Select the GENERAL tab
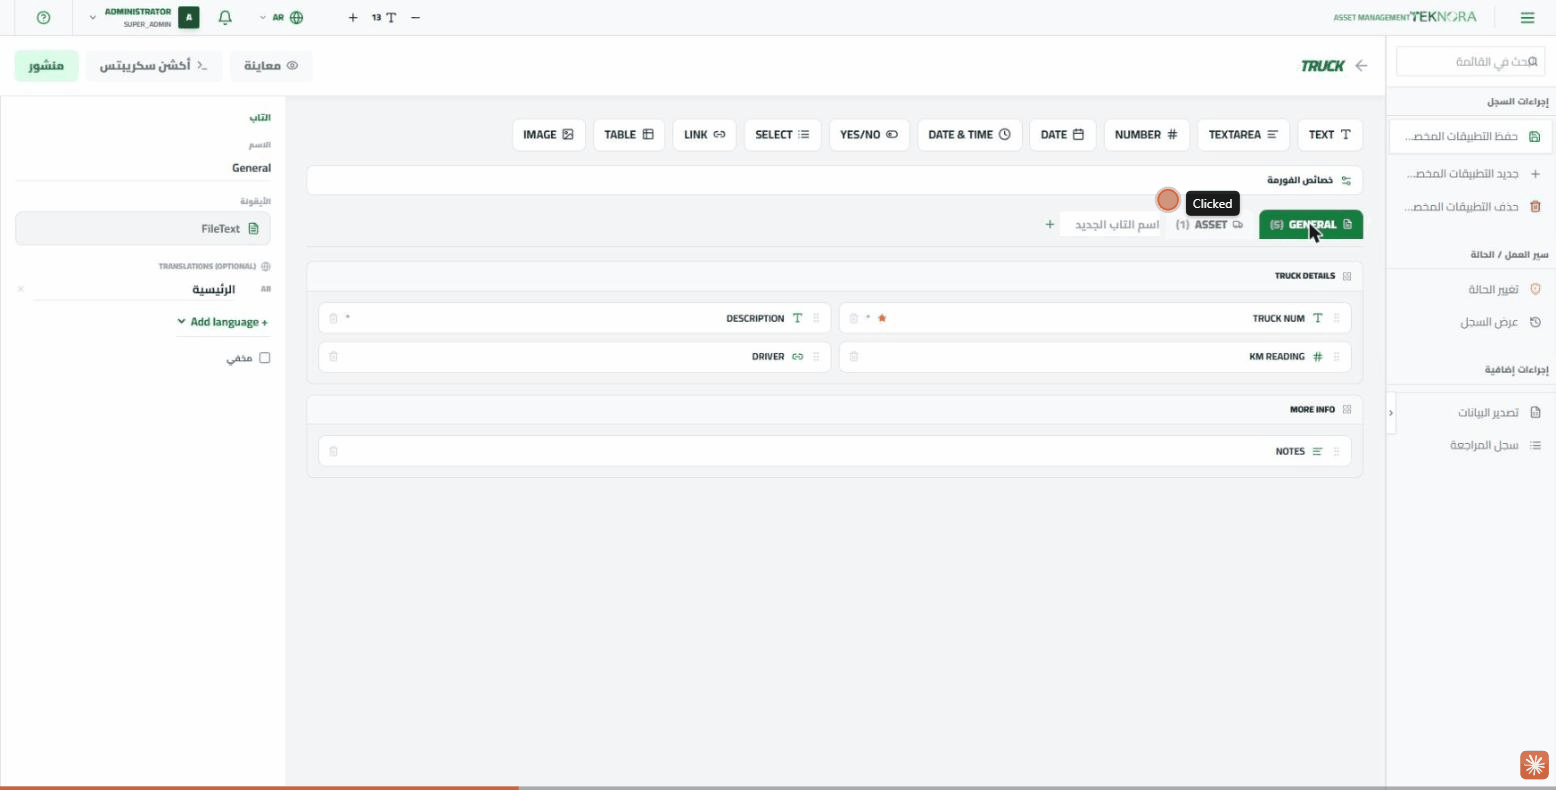This screenshot has width=1556, height=790. coord(1311,224)
